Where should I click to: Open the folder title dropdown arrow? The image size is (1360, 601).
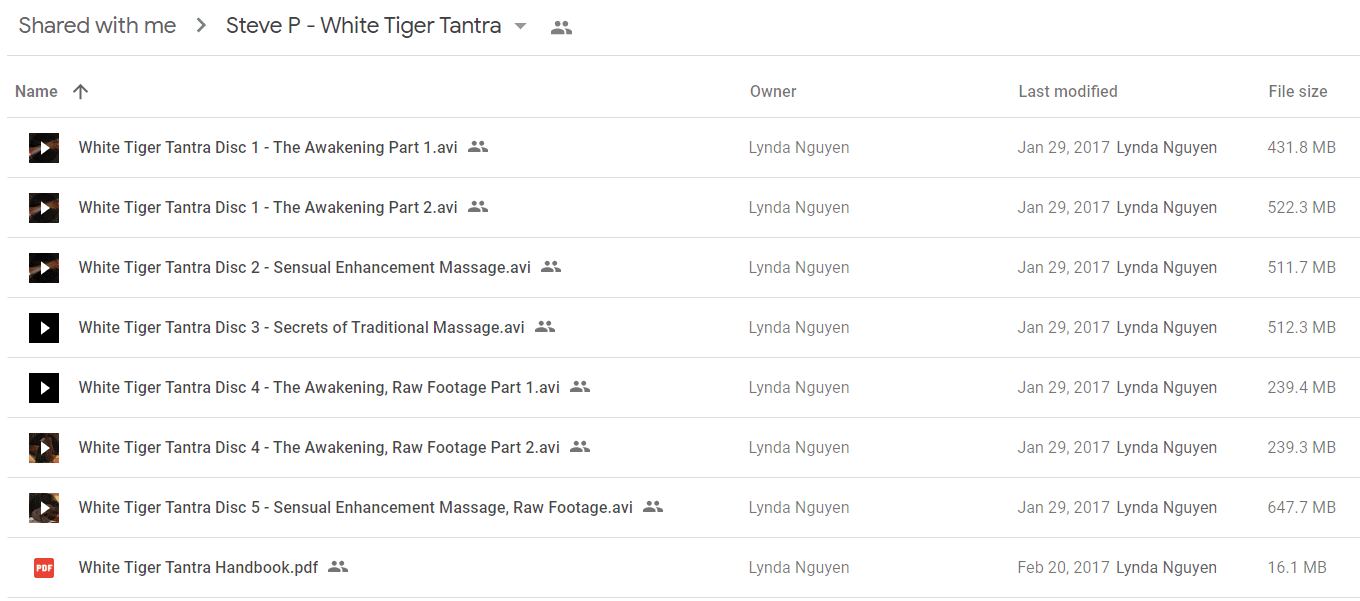point(520,27)
